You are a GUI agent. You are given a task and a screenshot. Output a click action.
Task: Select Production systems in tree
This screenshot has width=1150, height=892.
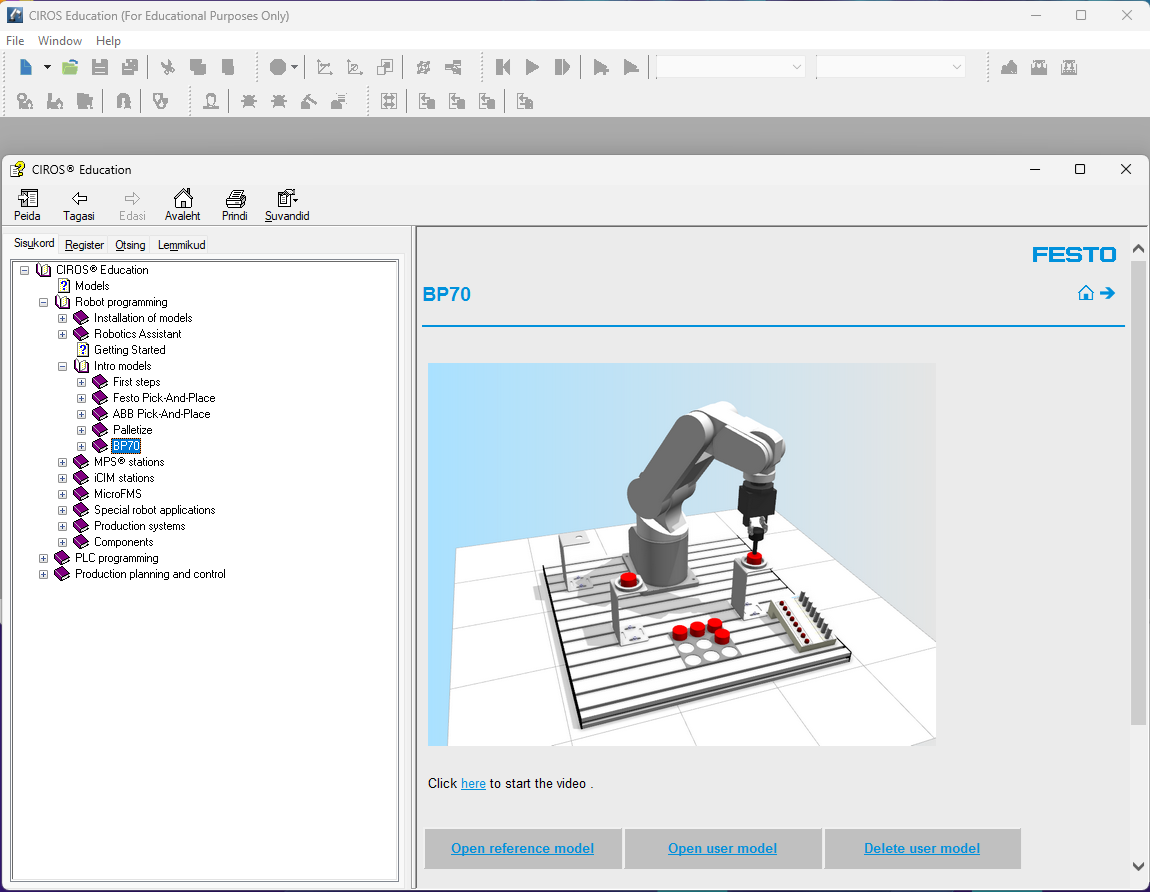(x=139, y=526)
